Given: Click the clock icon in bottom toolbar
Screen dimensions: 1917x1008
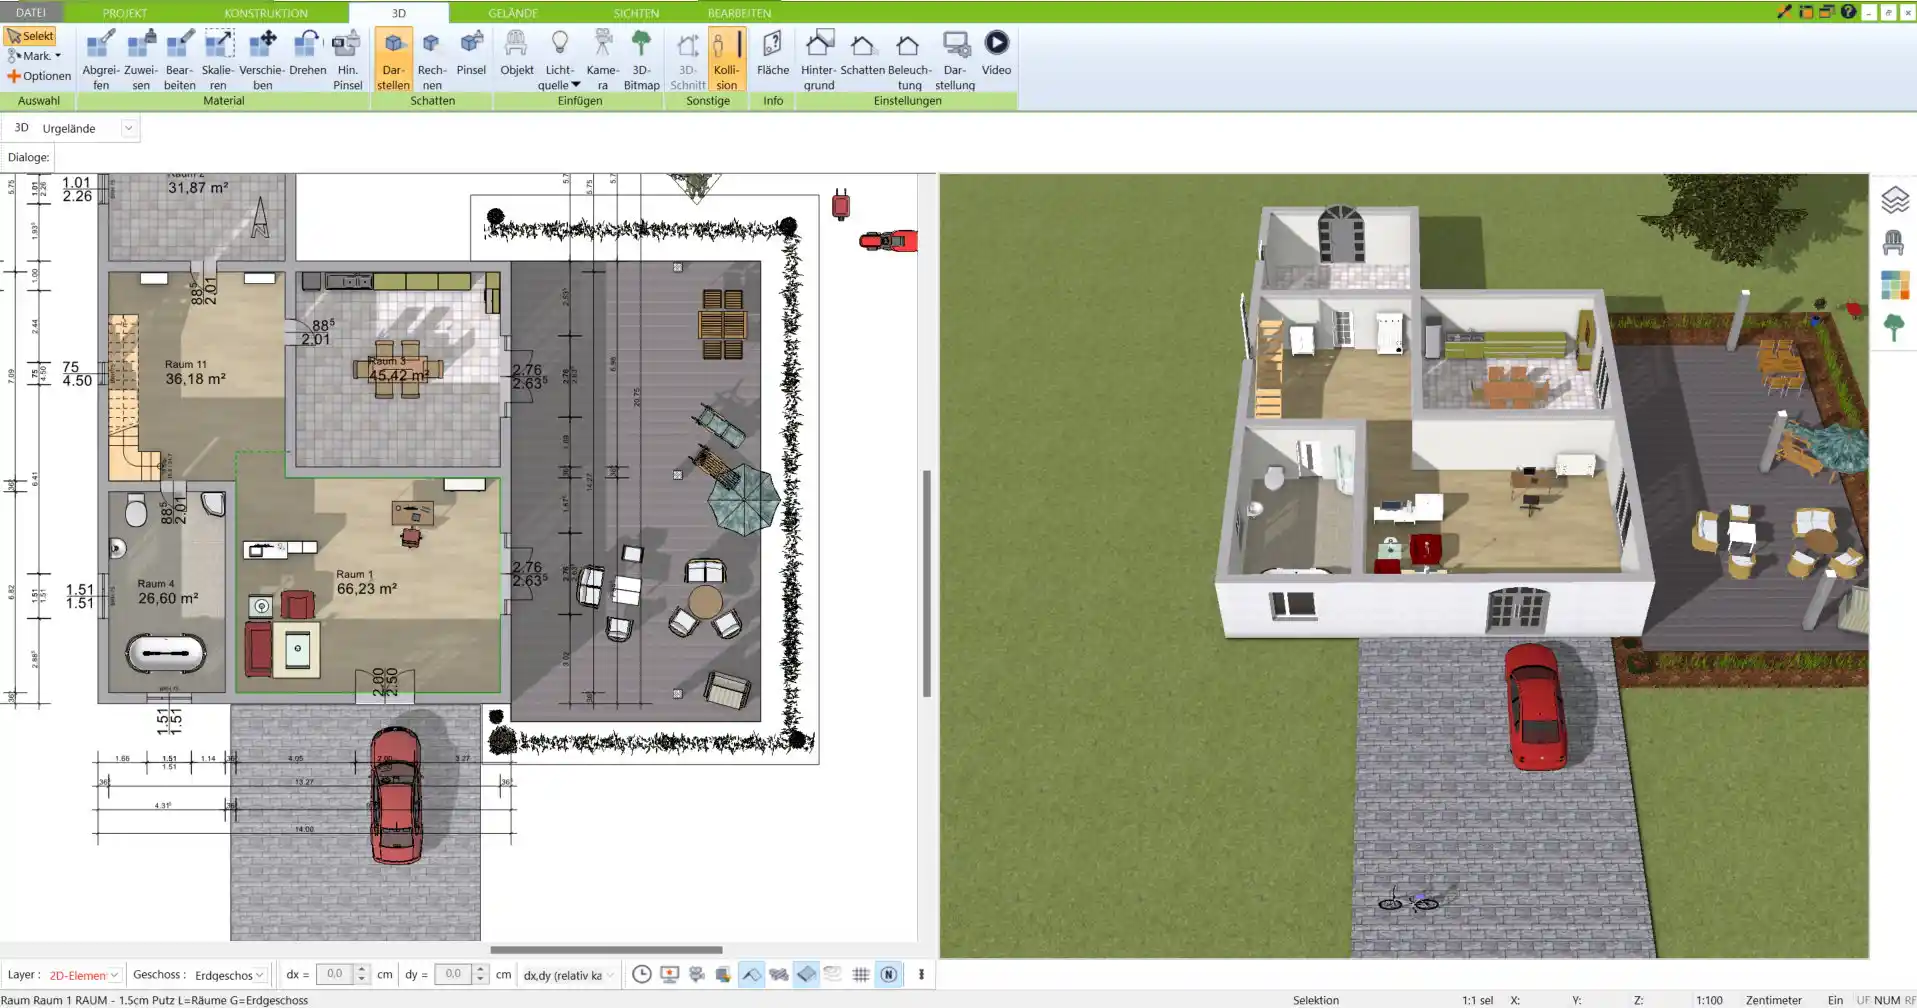Looking at the screenshot, I should tap(642, 974).
